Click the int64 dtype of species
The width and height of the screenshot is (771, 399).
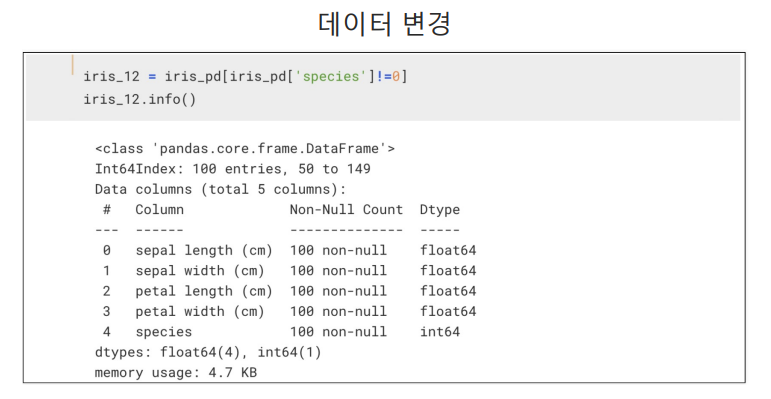click(440, 332)
